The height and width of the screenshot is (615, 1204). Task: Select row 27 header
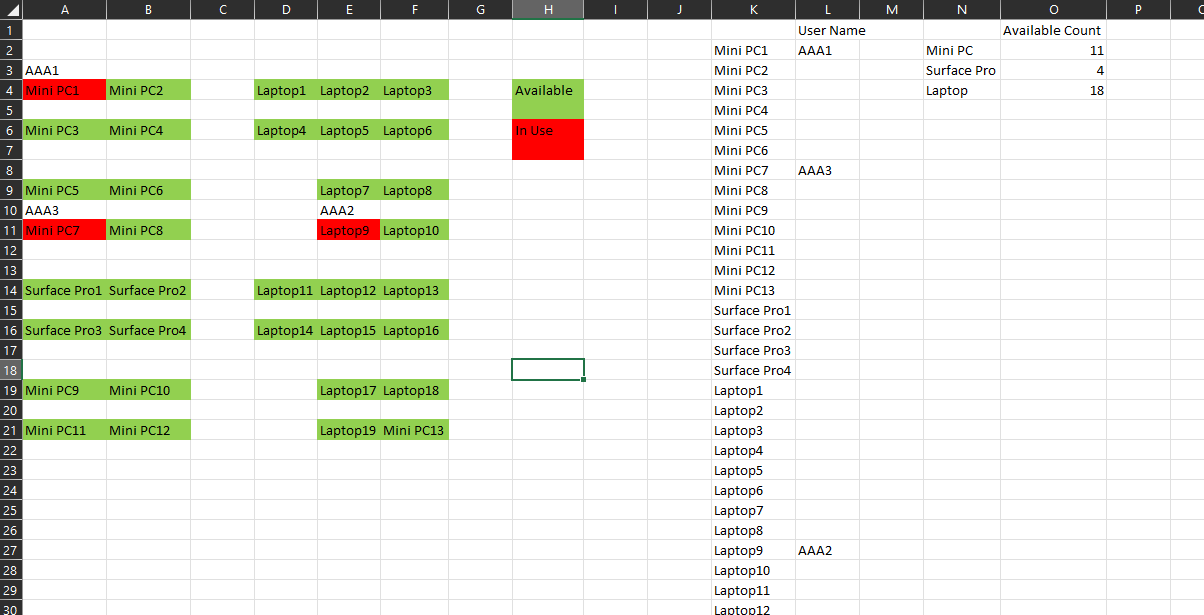(x=11, y=550)
